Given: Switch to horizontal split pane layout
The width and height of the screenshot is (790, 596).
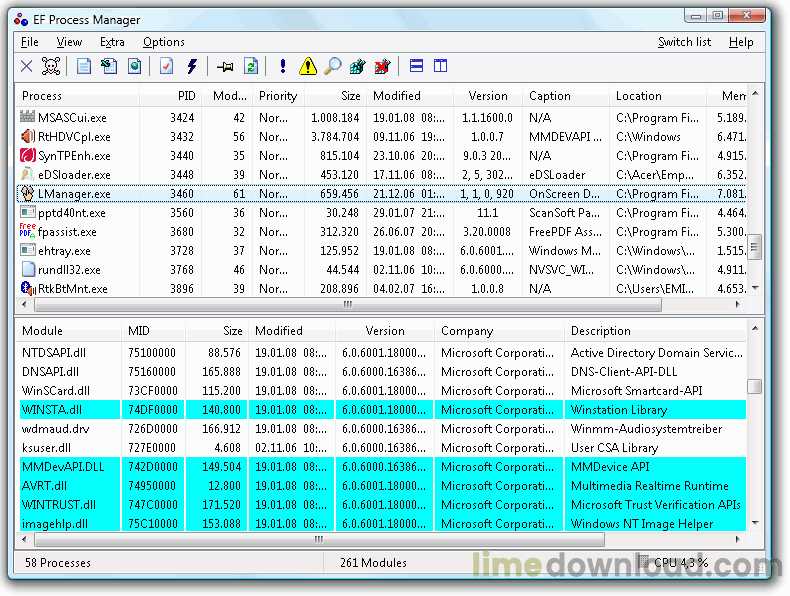Looking at the screenshot, I should coord(417,67).
